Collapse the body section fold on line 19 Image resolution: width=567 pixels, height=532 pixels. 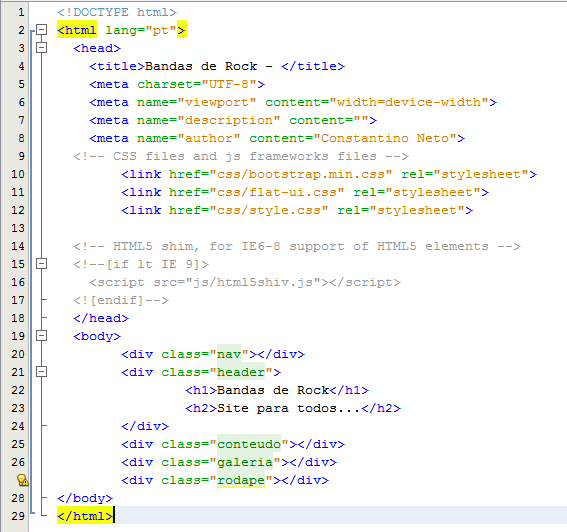42,336
